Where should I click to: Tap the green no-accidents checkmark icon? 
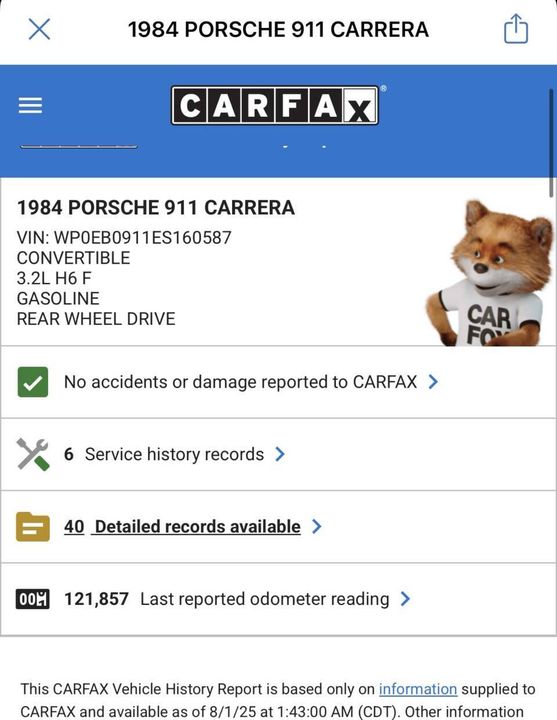[x=33, y=382]
